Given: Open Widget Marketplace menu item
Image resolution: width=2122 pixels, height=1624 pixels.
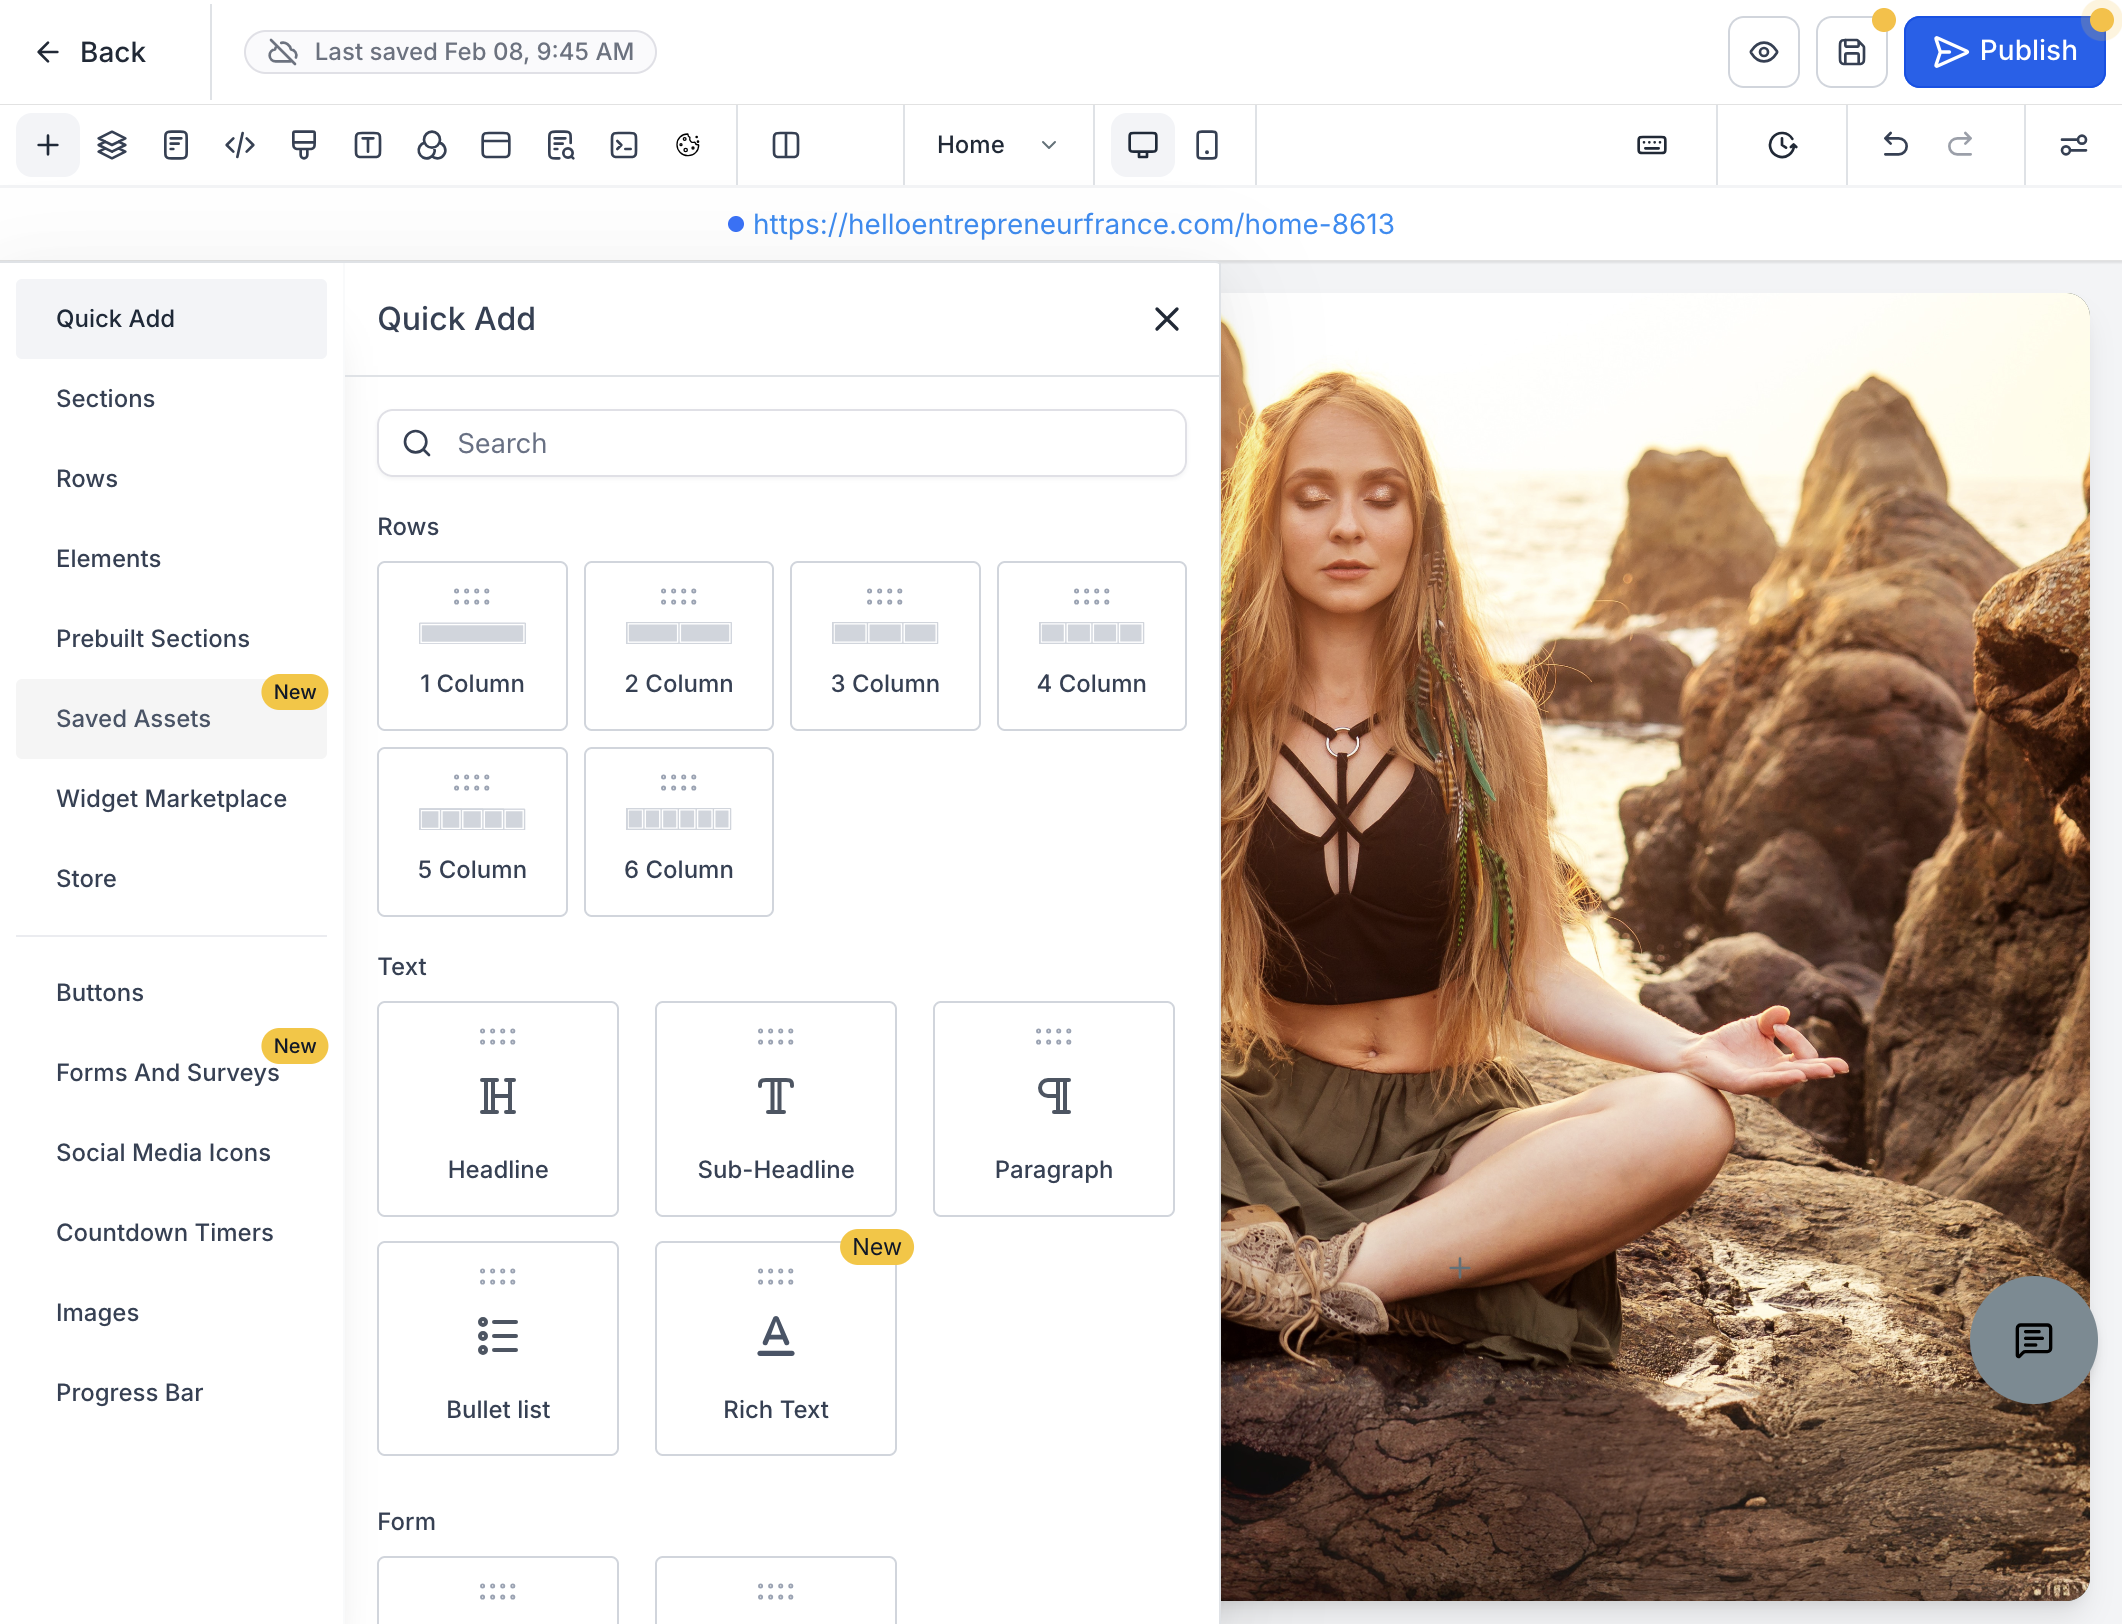Looking at the screenshot, I should point(171,799).
